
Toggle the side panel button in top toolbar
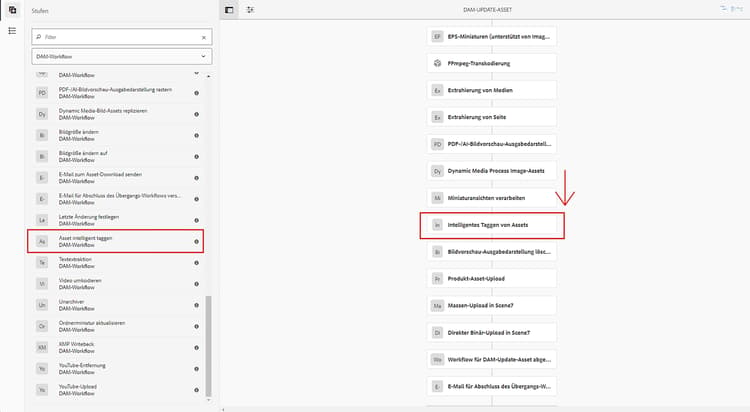229,10
